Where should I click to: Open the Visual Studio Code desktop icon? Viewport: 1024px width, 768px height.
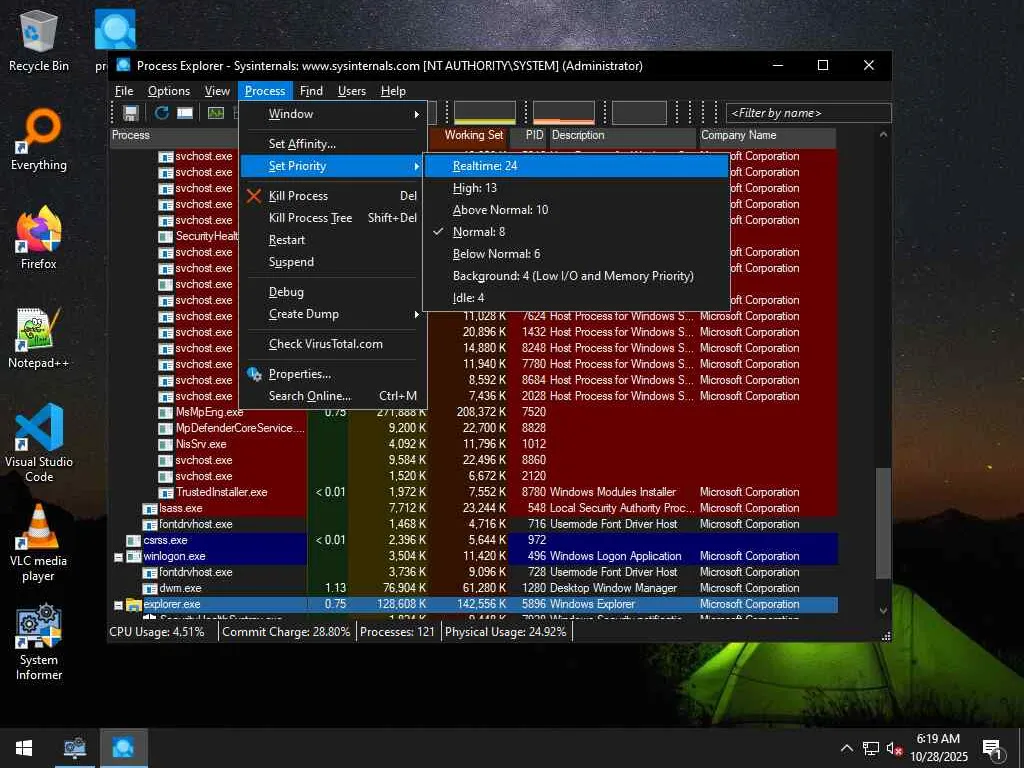click(x=39, y=443)
